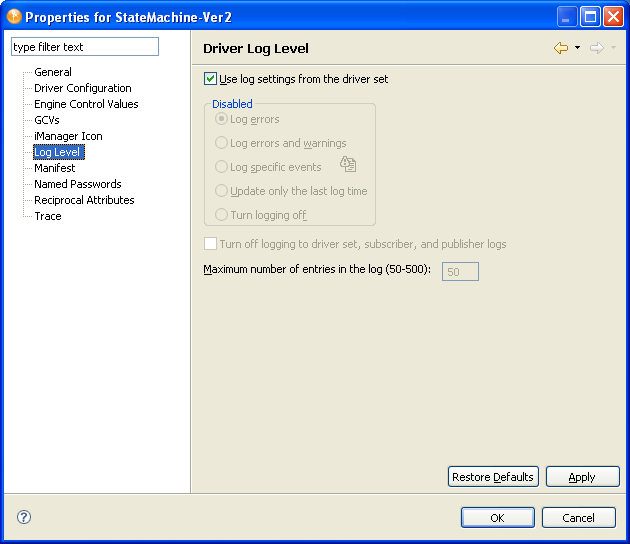The width and height of the screenshot is (630, 544).
Task: Open the Manifest page
Action: pos(55,168)
